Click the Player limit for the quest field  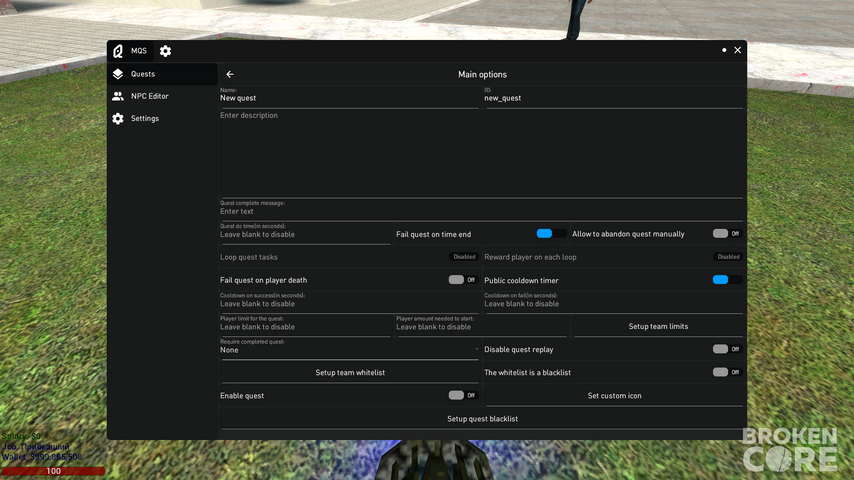tap(305, 326)
